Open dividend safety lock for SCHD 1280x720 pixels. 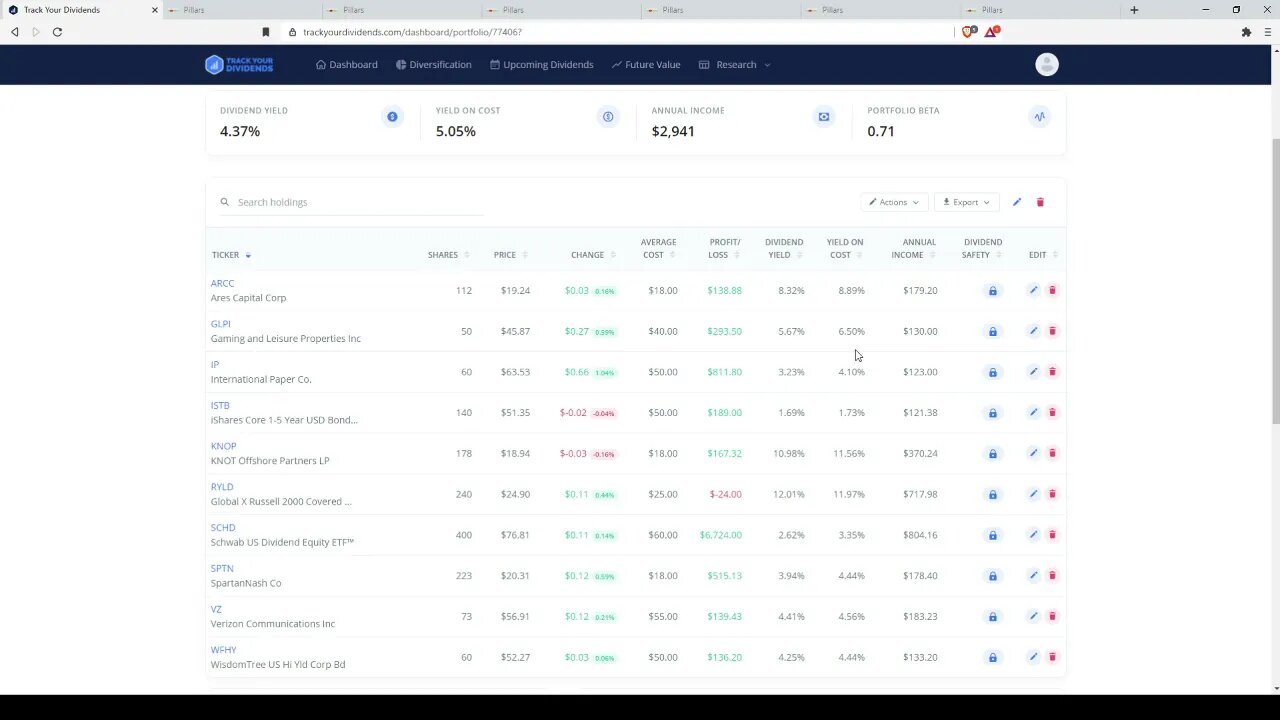click(992, 536)
